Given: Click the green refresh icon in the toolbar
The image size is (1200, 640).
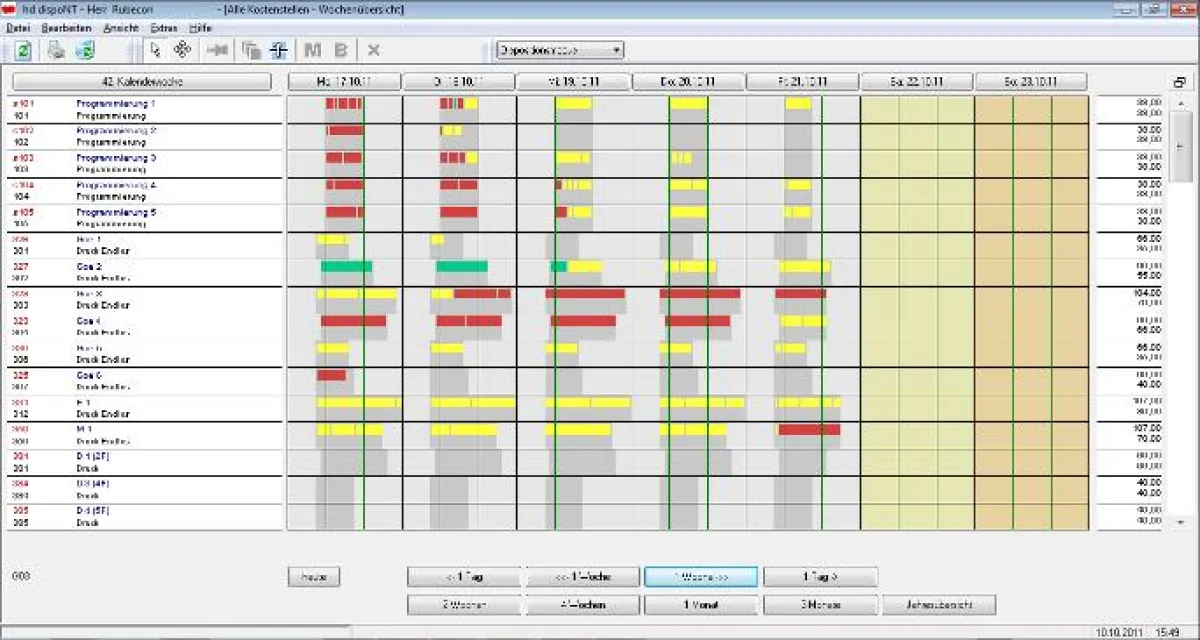Looking at the screenshot, I should point(22,50).
